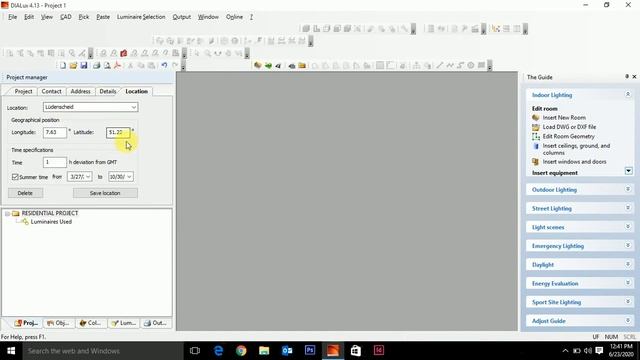Open the Summer time 'to' date dropdown
Image resolution: width=640 pixels, height=360 pixels.
(129, 177)
